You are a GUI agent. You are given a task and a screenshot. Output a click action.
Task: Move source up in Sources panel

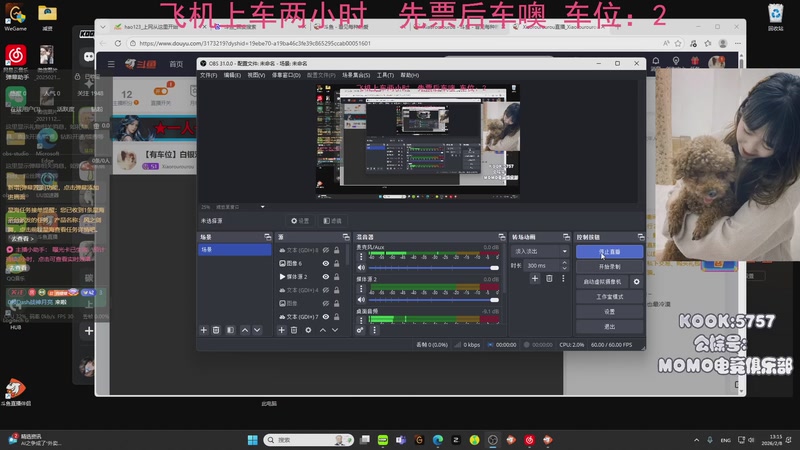pyautogui.click(x=322, y=330)
